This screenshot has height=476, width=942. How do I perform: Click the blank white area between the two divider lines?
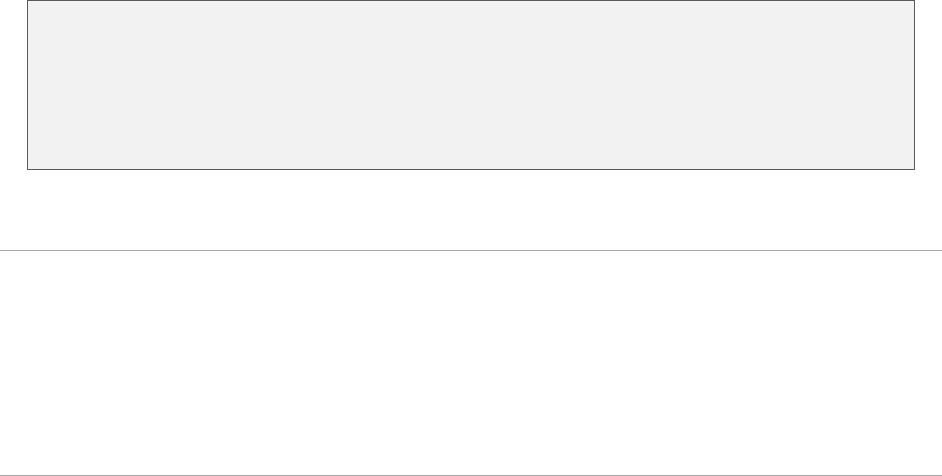[x=470, y=360]
